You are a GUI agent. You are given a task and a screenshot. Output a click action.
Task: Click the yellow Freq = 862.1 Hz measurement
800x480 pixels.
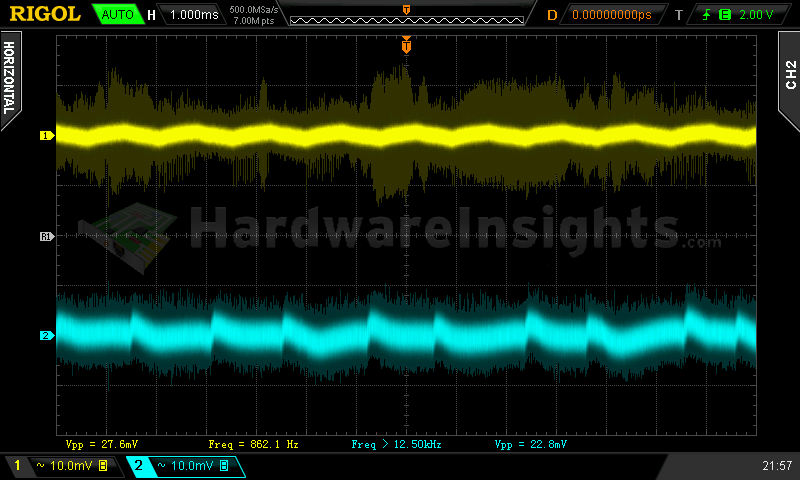tap(253, 443)
